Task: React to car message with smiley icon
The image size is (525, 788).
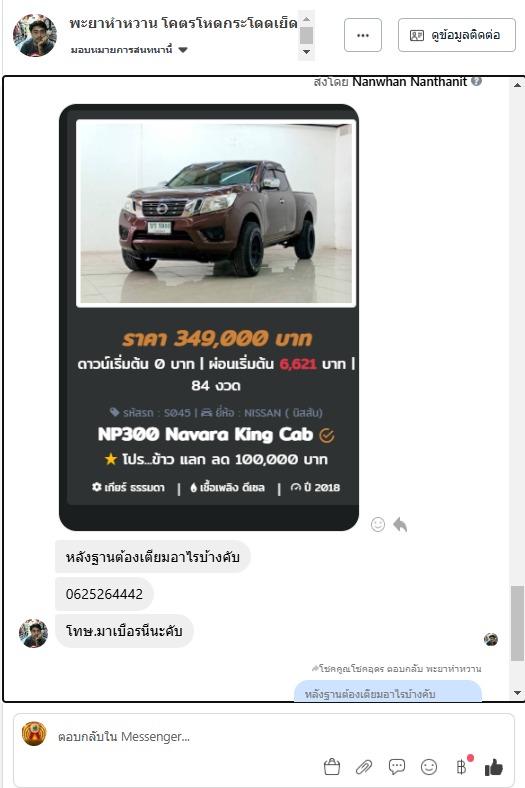Action: click(x=378, y=524)
